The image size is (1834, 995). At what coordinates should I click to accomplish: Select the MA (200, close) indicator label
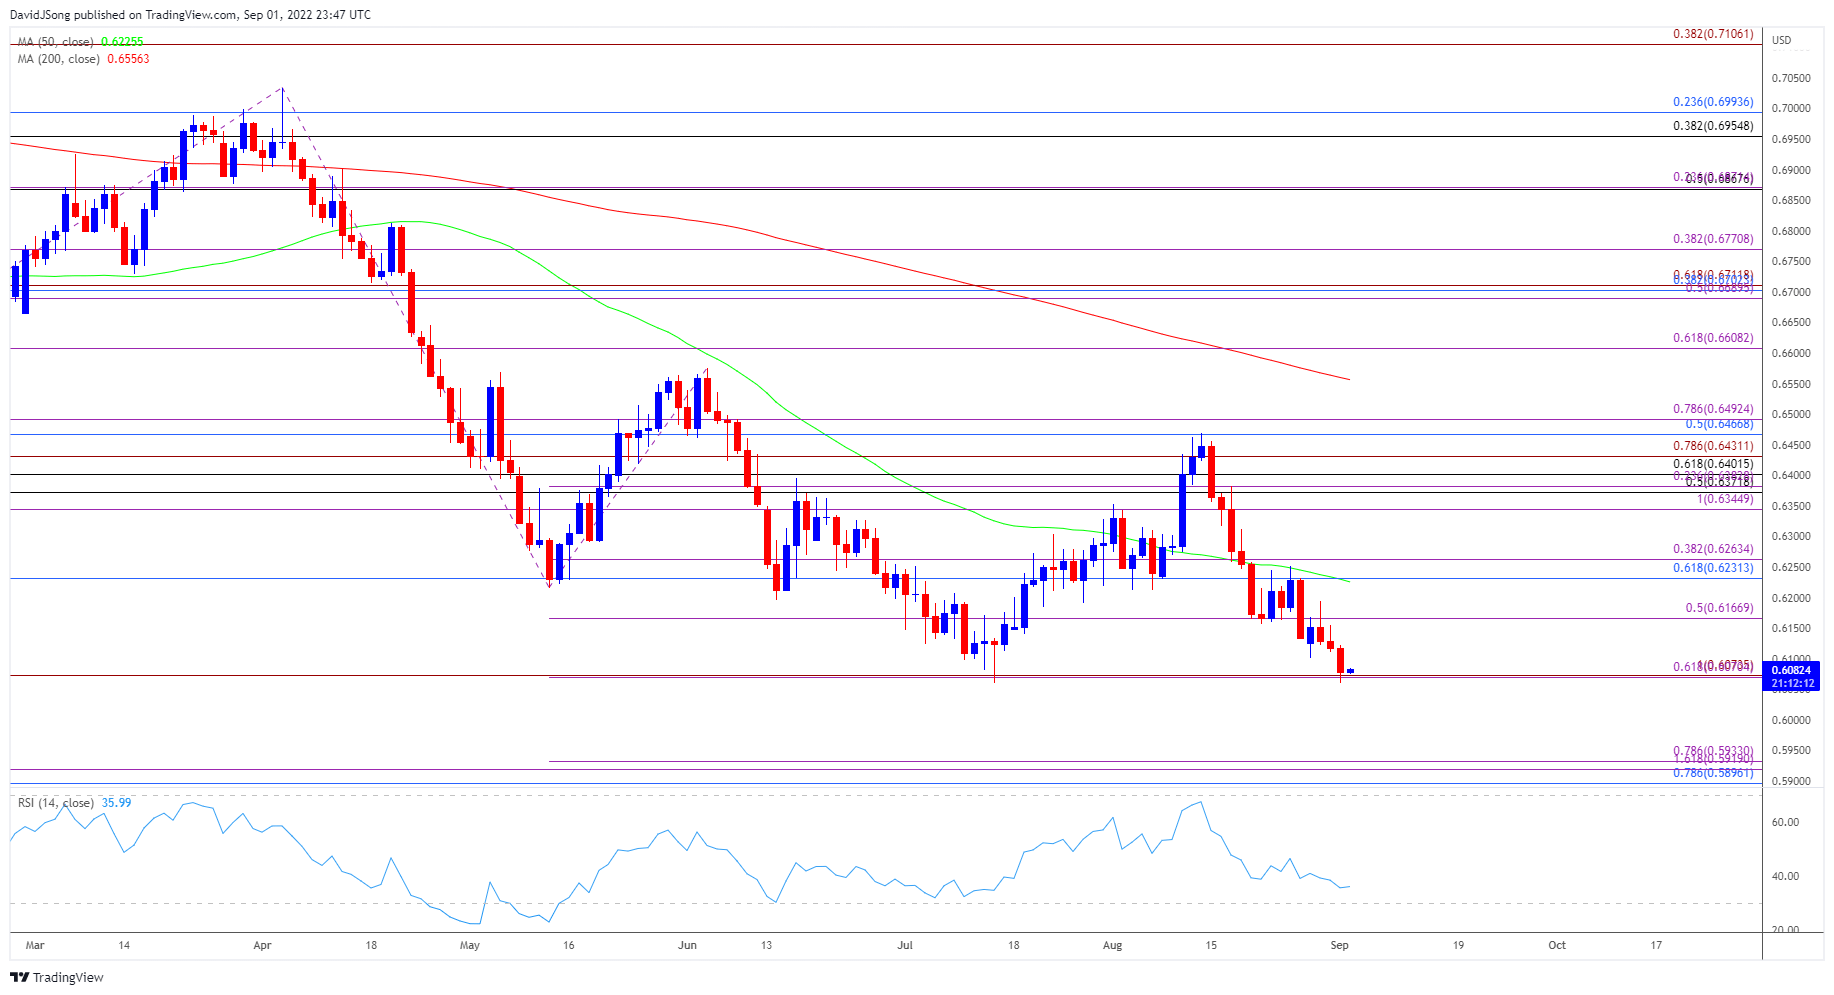point(59,59)
